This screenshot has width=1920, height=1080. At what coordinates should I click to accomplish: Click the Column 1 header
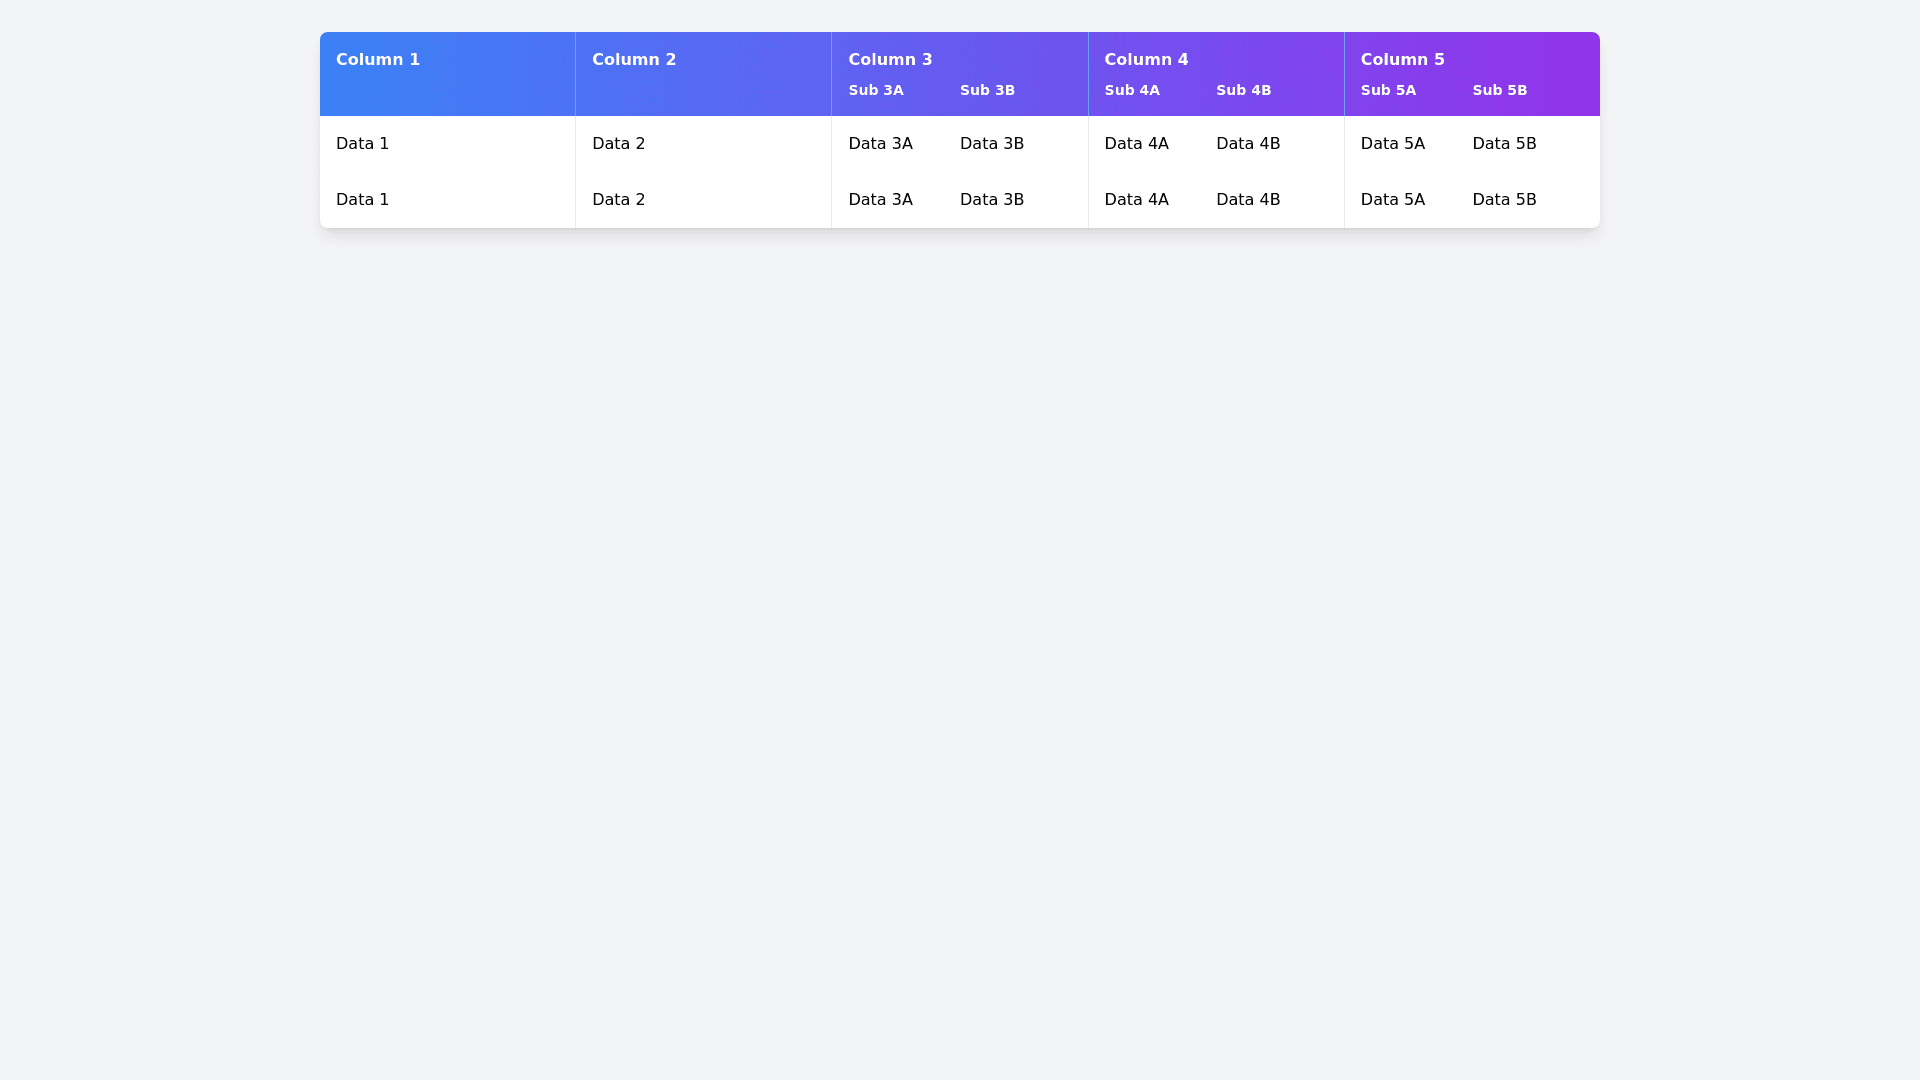point(378,60)
